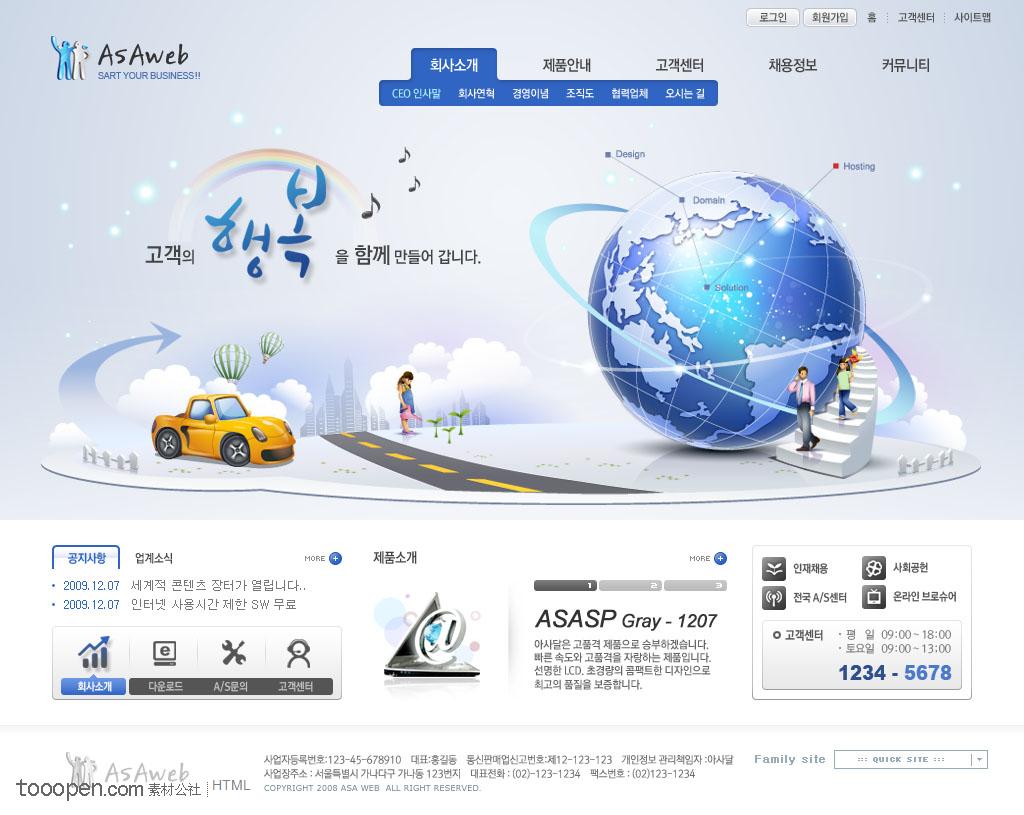
Task: Click the plus icon next to notice MORE
Action: point(335,558)
